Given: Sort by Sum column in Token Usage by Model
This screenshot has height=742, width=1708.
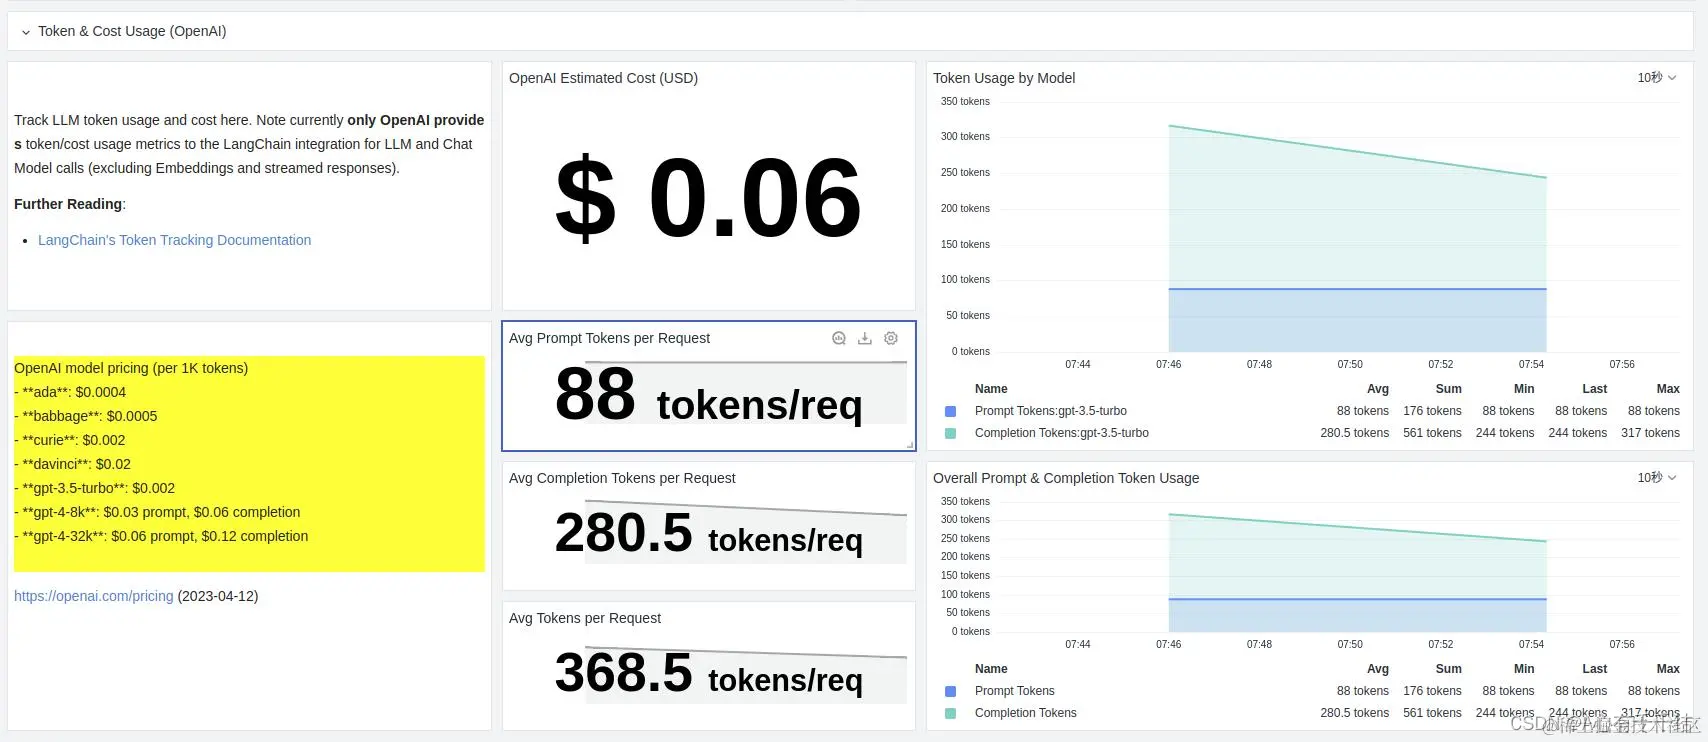Looking at the screenshot, I should [x=1449, y=389].
